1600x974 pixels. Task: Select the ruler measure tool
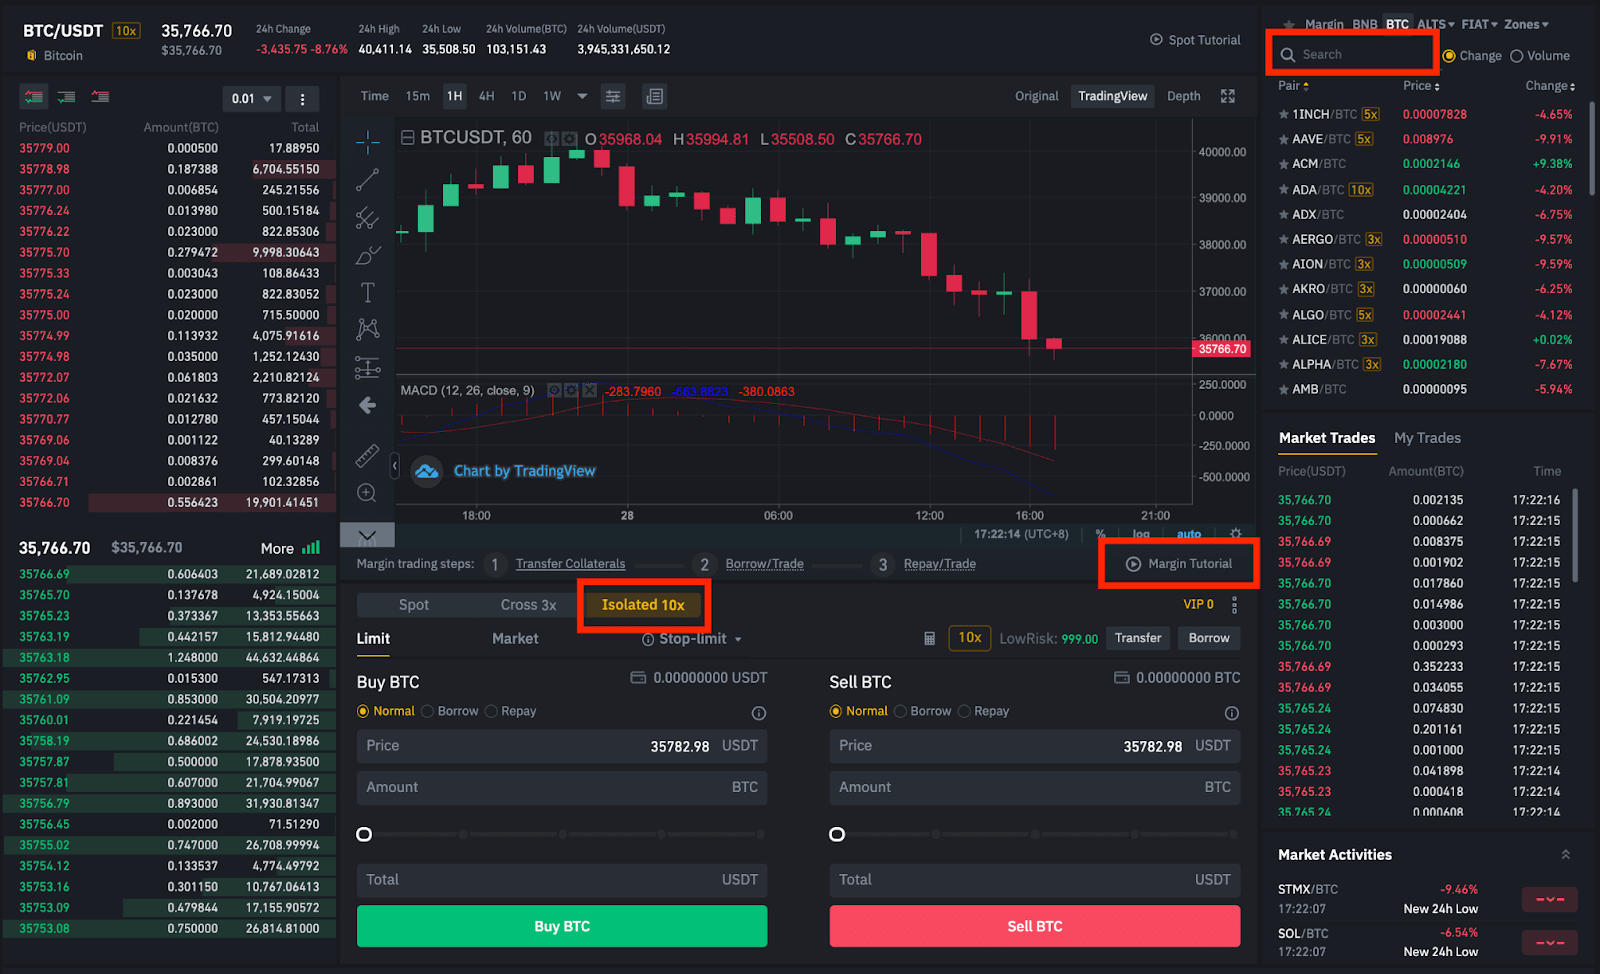[x=367, y=456]
